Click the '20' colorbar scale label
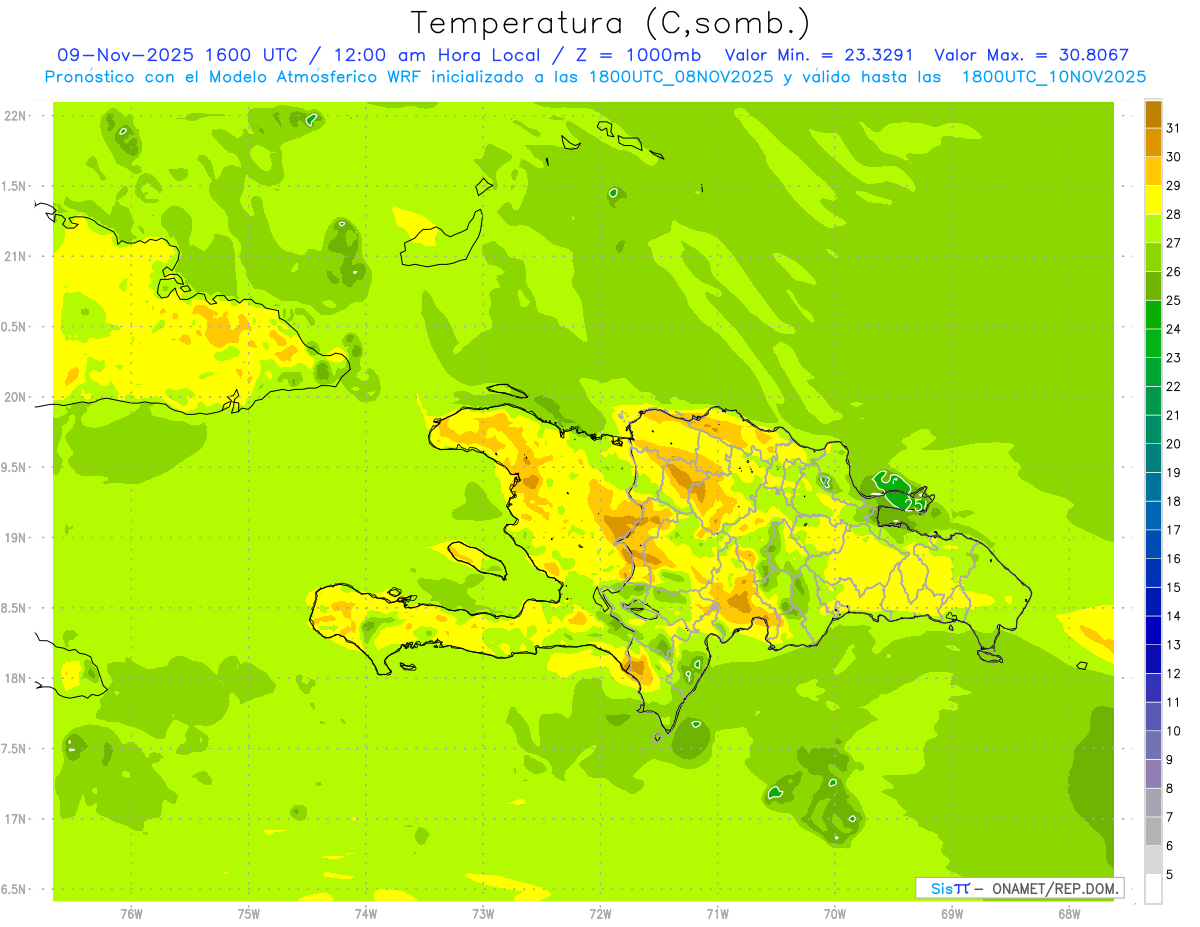 coord(1174,444)
